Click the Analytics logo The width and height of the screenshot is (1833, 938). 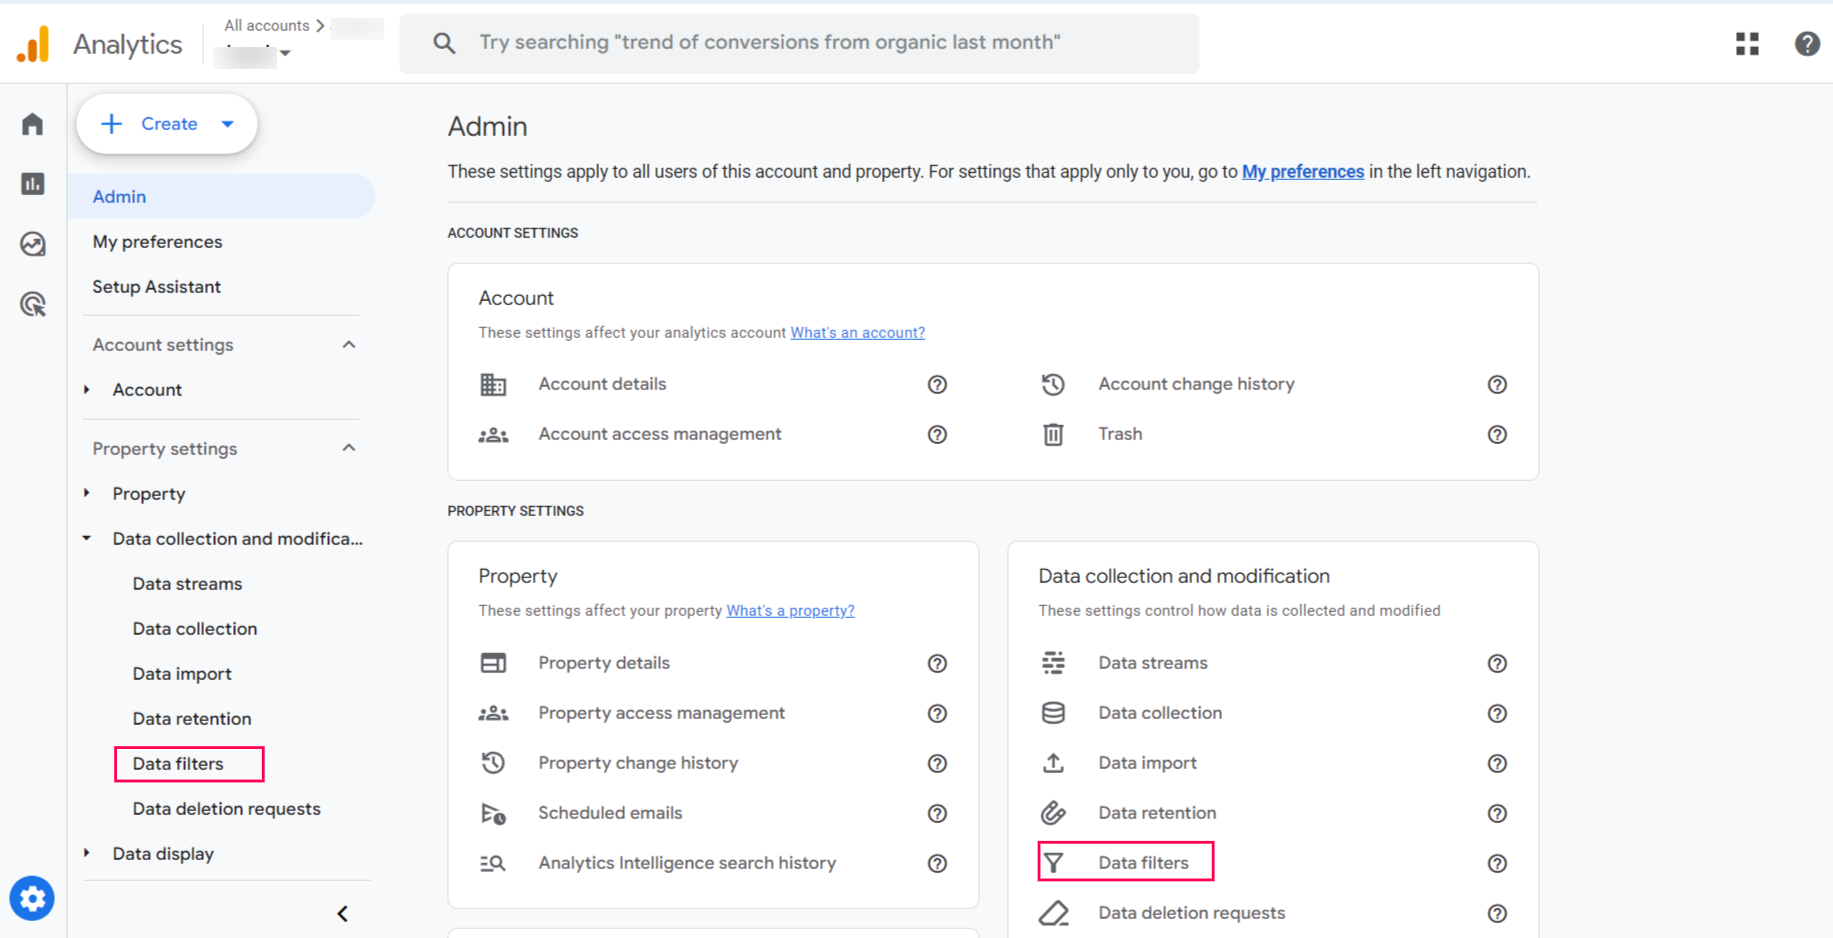pyautogui.click(x=33, y=44)
